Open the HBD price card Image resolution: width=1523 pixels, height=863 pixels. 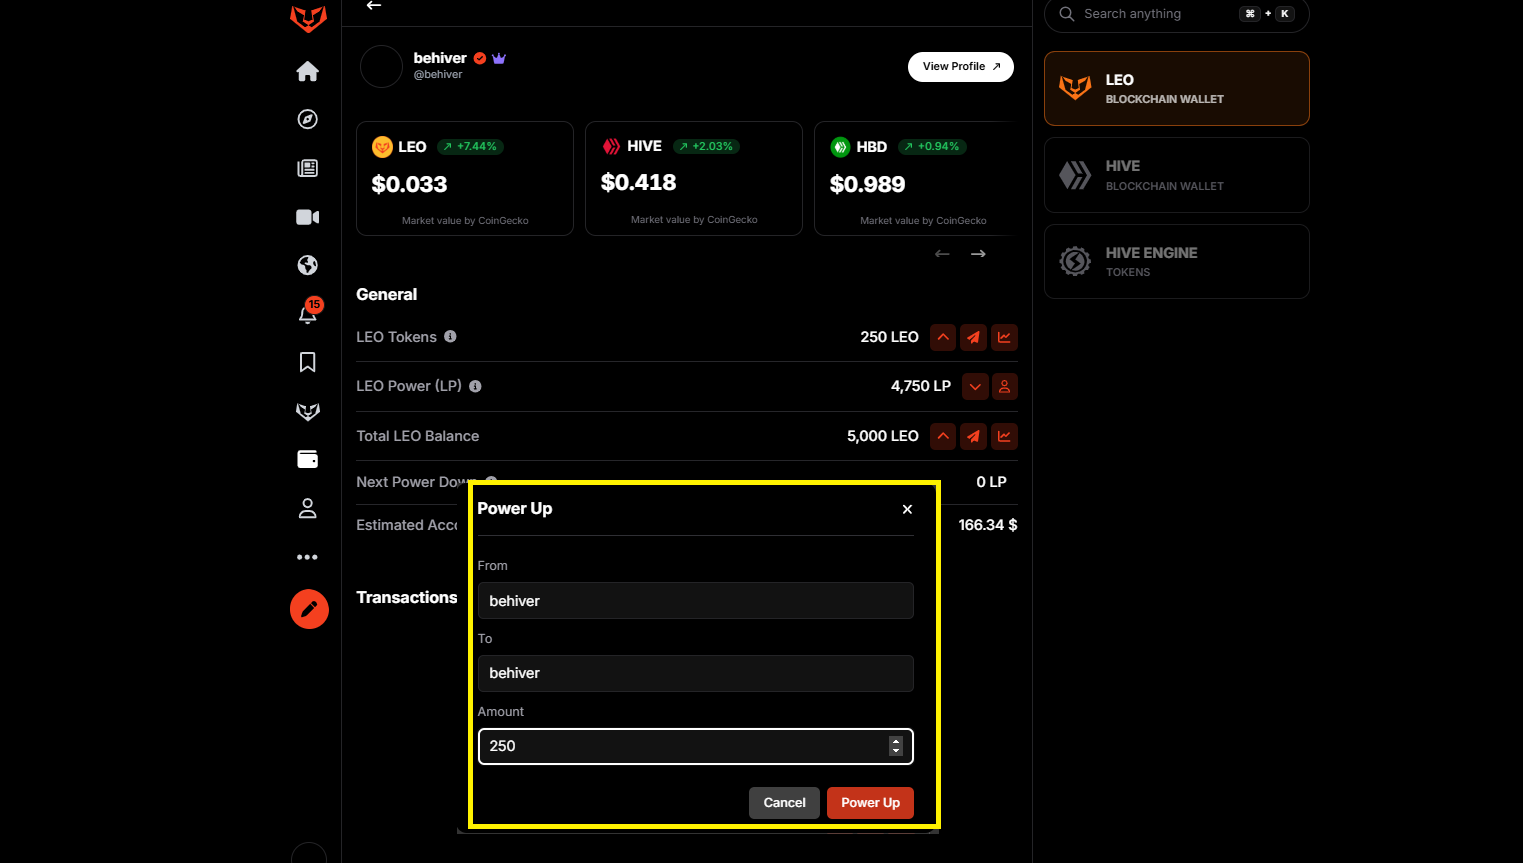click(x=915, y=179)
